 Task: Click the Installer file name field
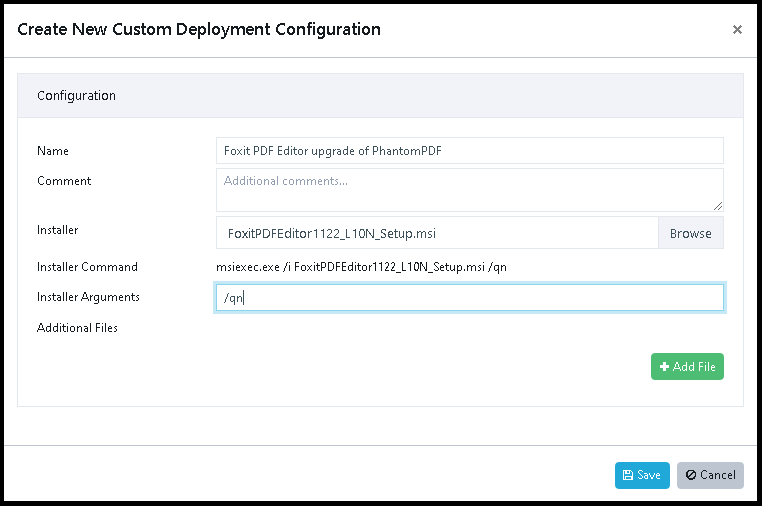point(437,233)
